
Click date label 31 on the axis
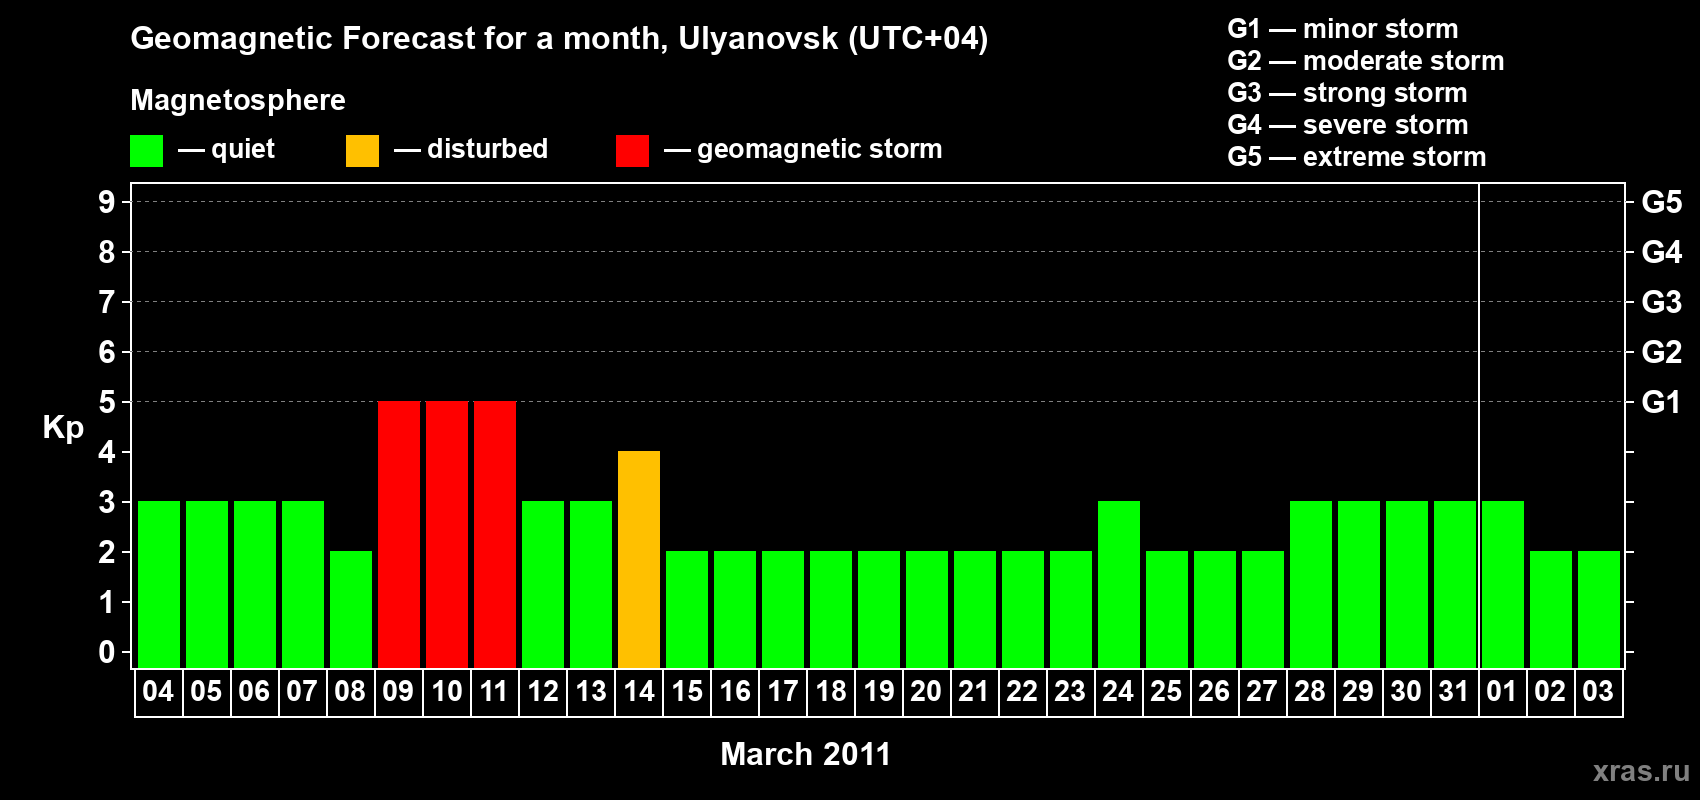pos(1454,691)
